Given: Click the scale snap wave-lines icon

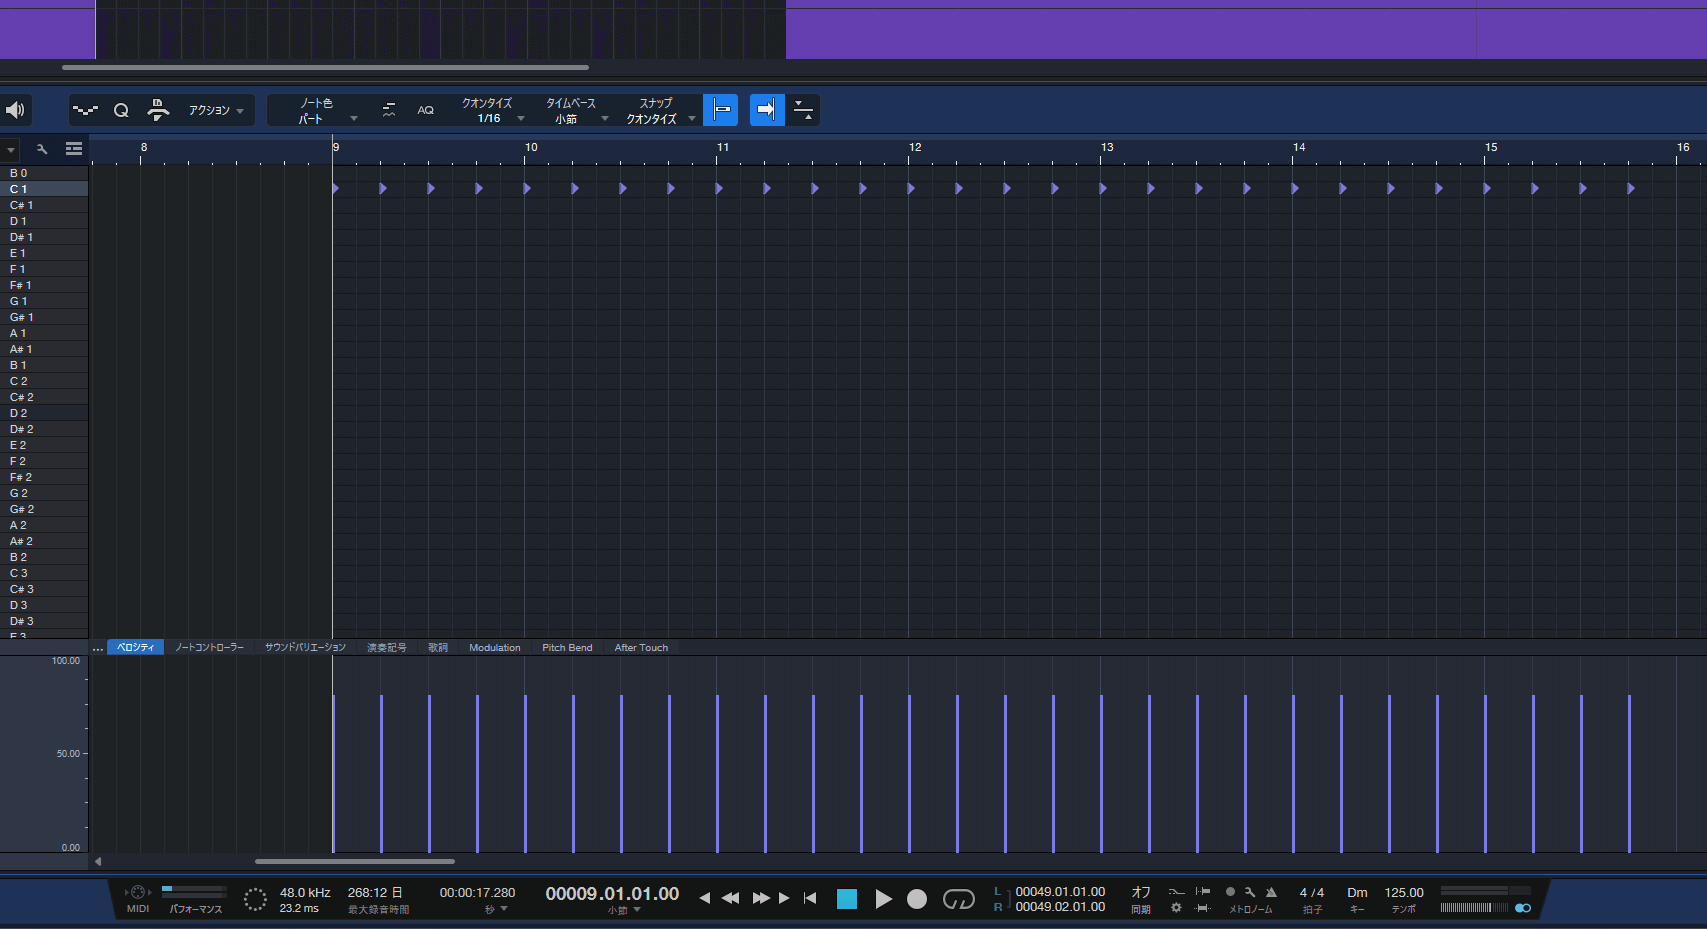Looking at the screenshot, I should (389, 110).
